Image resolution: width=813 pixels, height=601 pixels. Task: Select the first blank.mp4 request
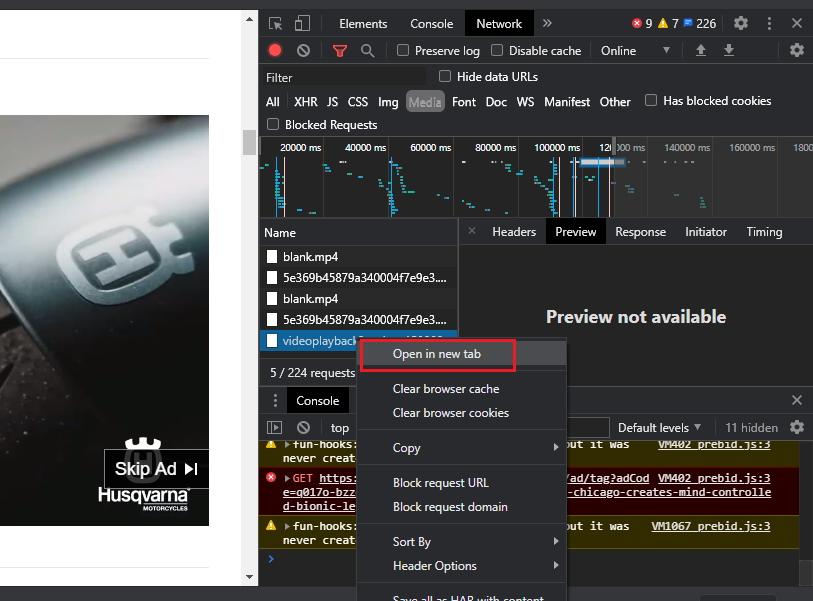[x=358, y=257]
